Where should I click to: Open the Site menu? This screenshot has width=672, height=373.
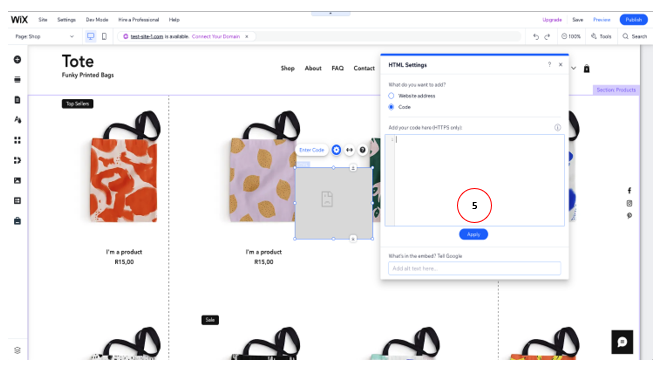[x=43, y=20]
